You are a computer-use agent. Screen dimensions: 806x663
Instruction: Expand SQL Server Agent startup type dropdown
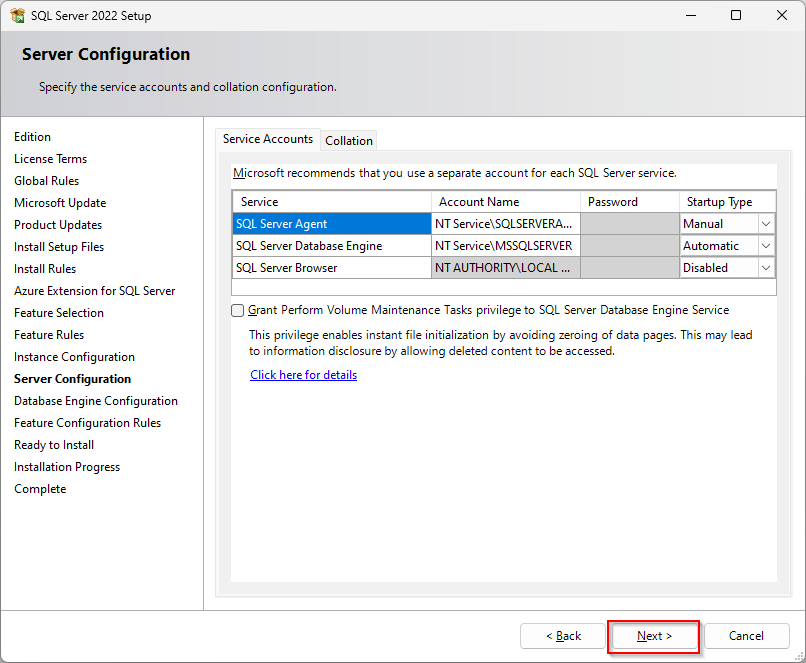click(766, 224)
